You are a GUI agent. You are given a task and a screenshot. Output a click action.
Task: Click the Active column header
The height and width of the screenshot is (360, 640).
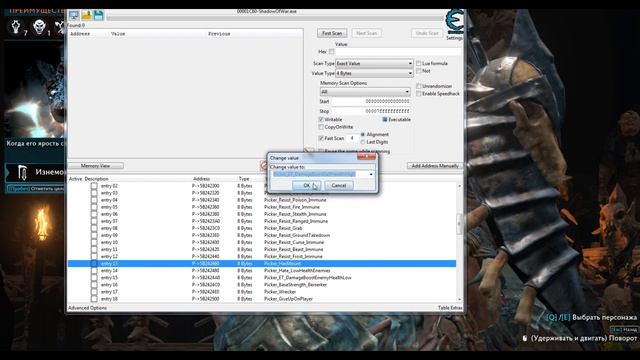(76, 179)
